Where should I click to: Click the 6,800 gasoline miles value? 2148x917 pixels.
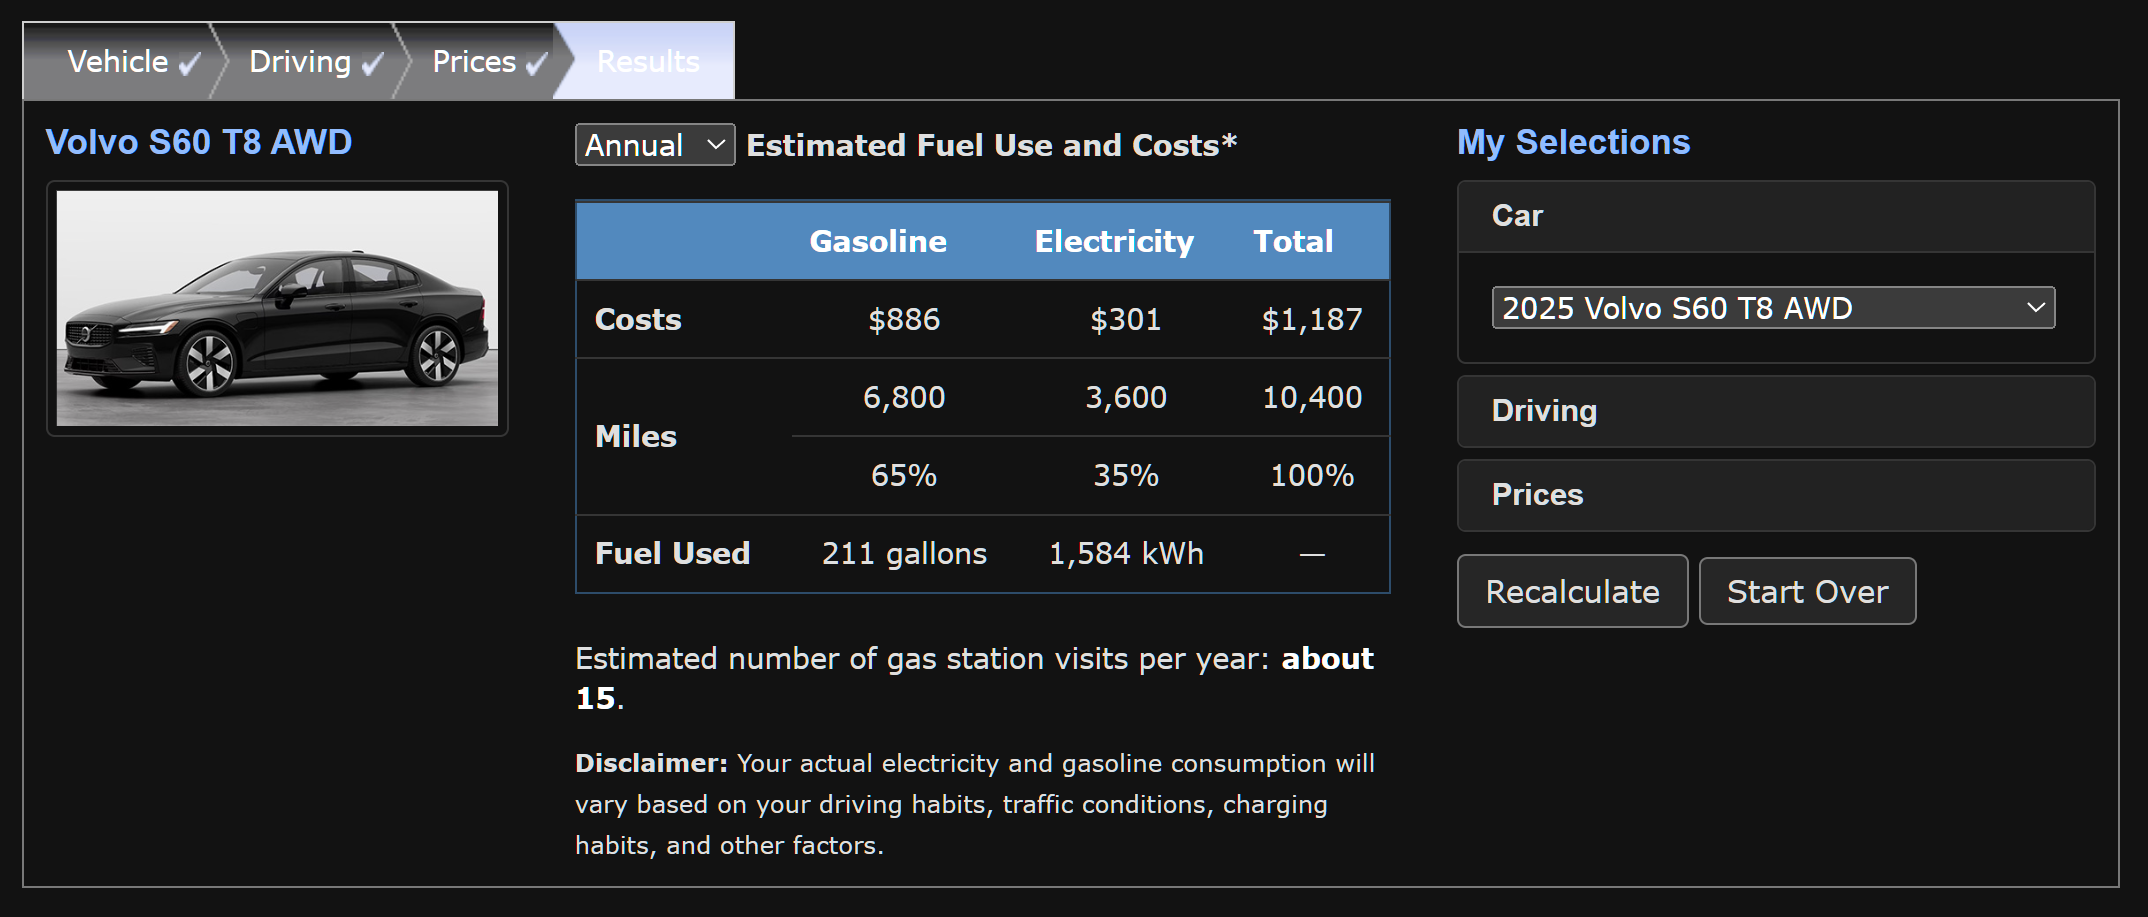pyautogui.click(x=904, y=397)
